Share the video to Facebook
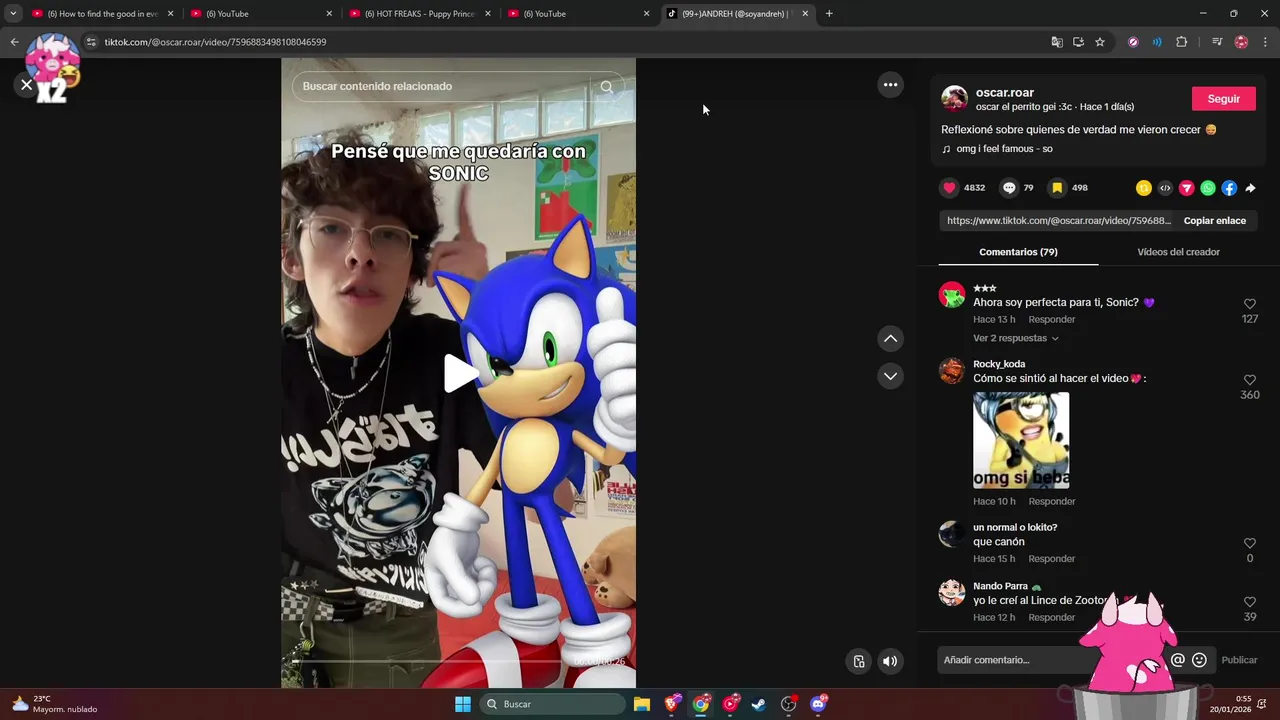 coord(1229,188)
